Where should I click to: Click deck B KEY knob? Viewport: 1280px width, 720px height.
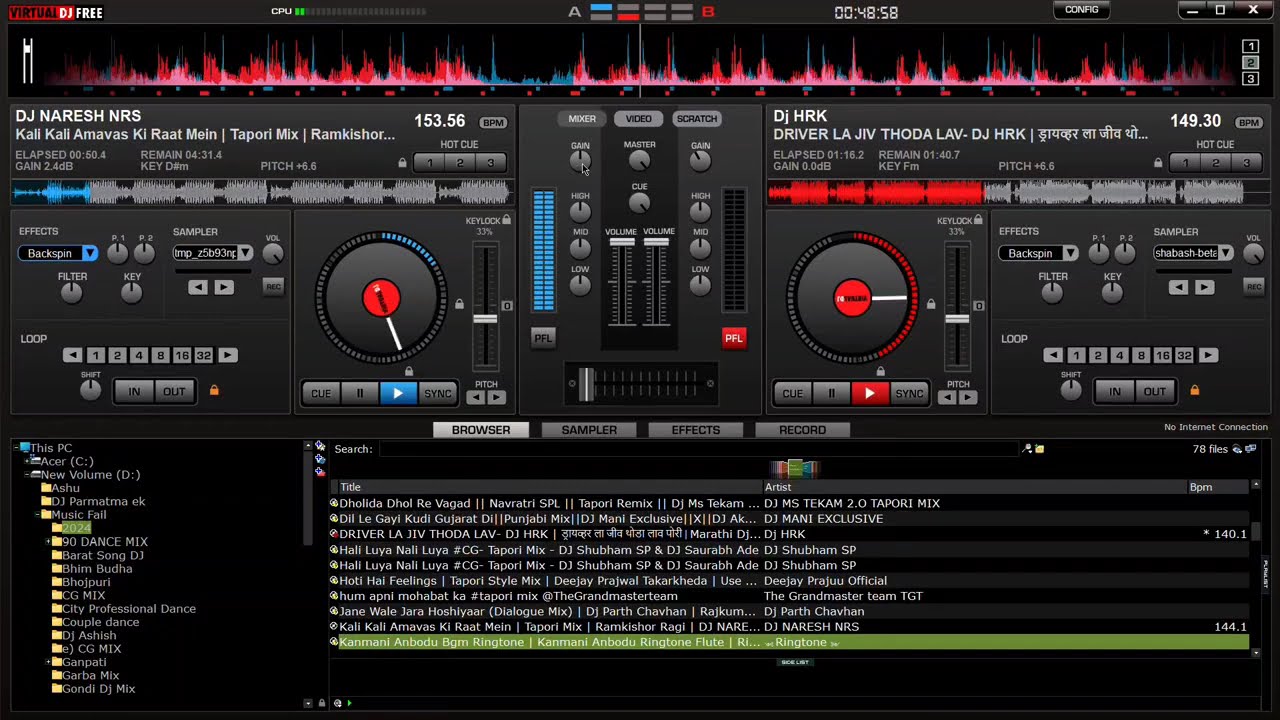coord(1112,292)
